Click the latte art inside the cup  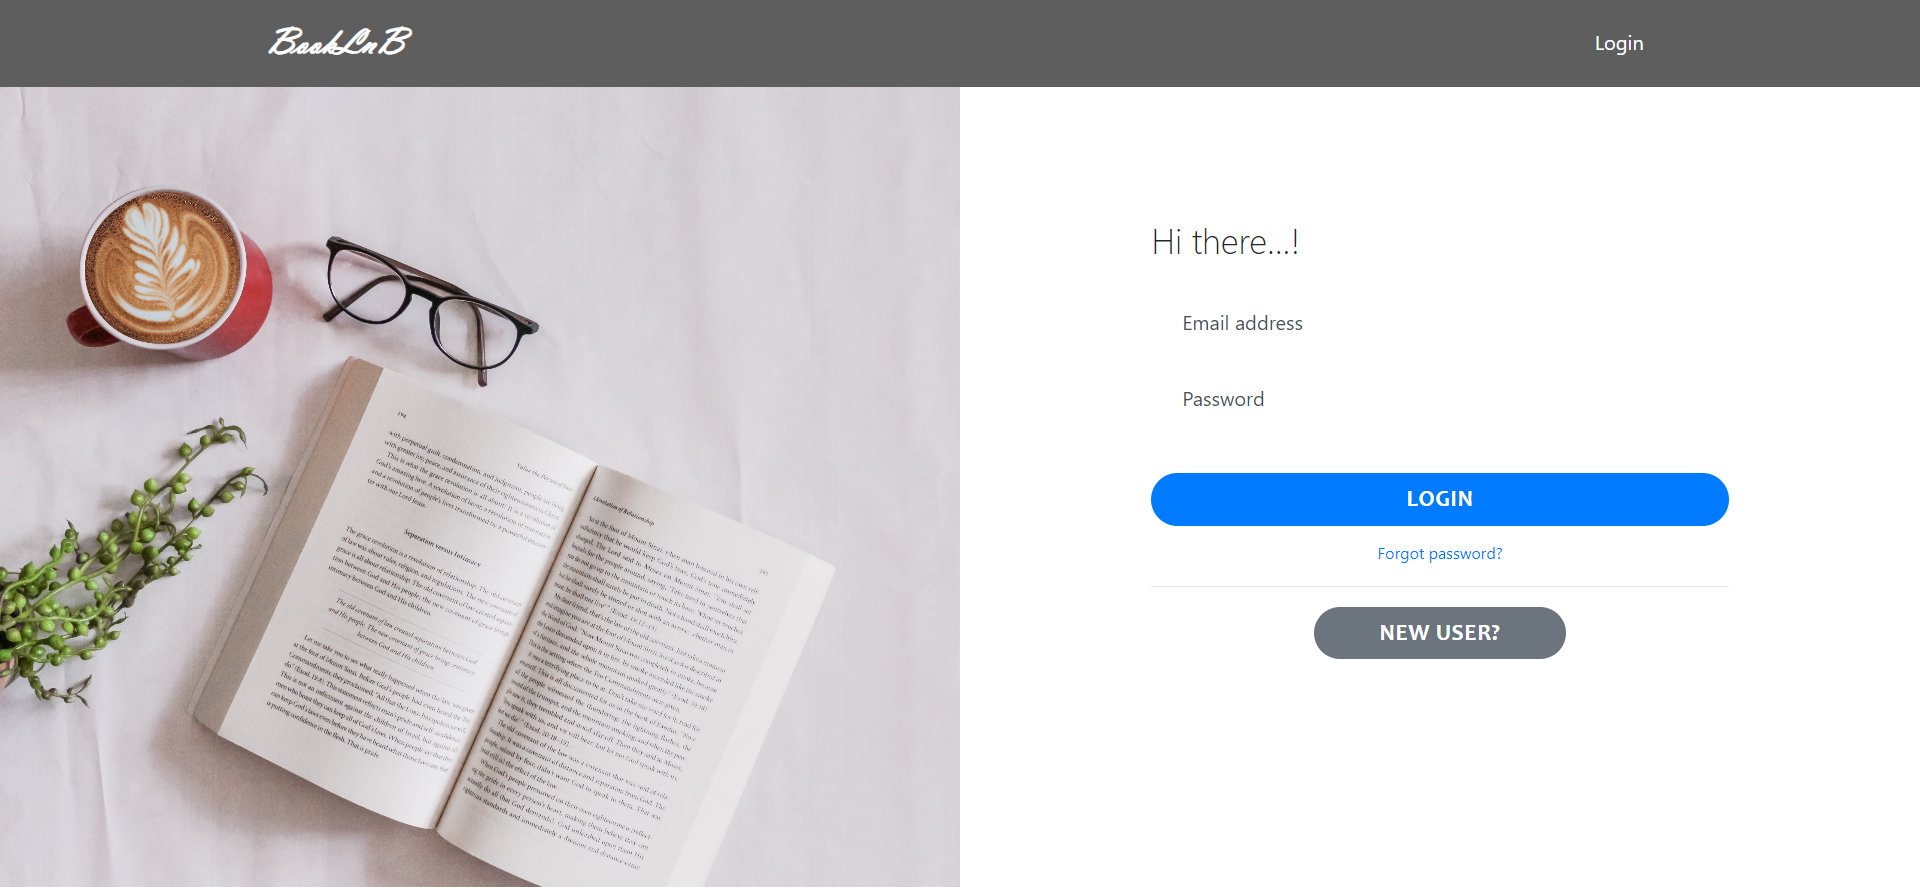click(x=163, y=267)
